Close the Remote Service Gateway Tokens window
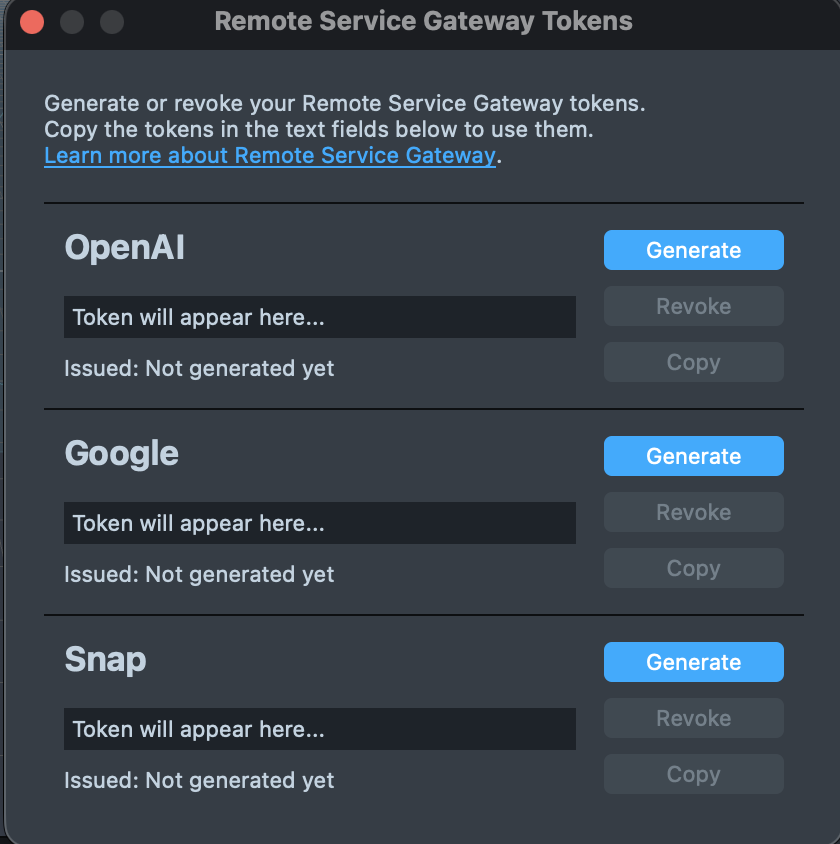This screenshot has width=840, height=844. (x=32, y=22)
